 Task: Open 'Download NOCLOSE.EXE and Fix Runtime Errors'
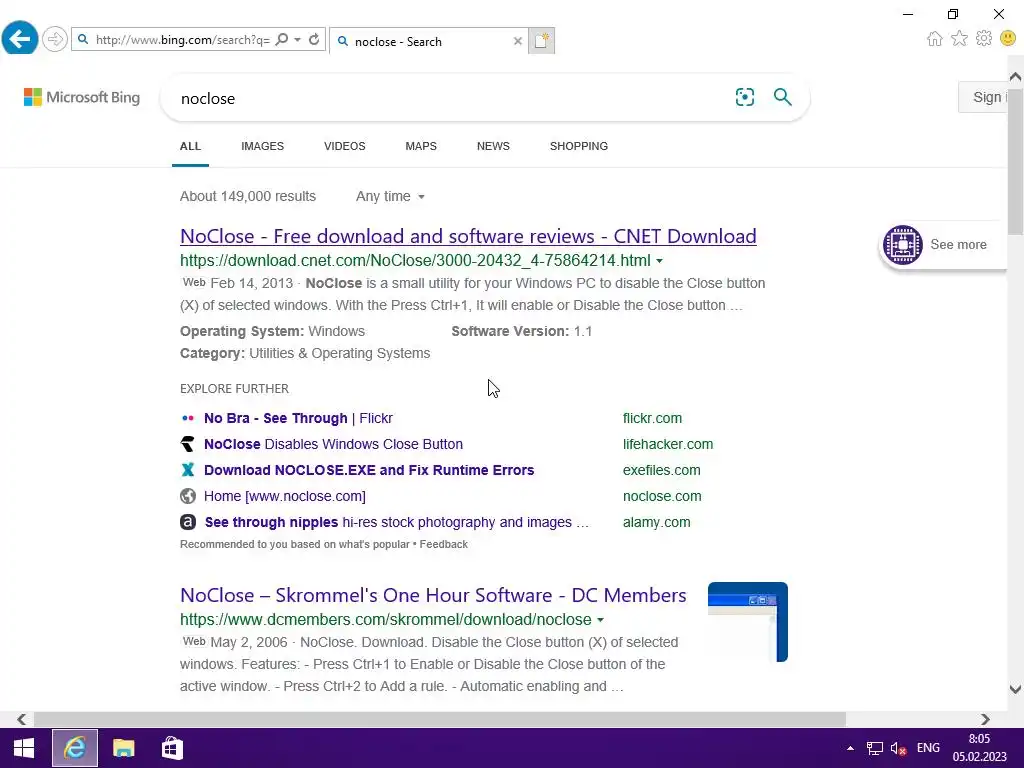pos(369,470)
